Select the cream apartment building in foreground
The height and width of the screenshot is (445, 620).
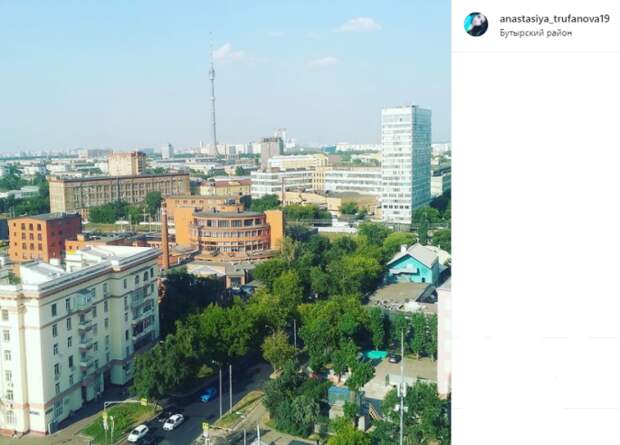(78, 340)
